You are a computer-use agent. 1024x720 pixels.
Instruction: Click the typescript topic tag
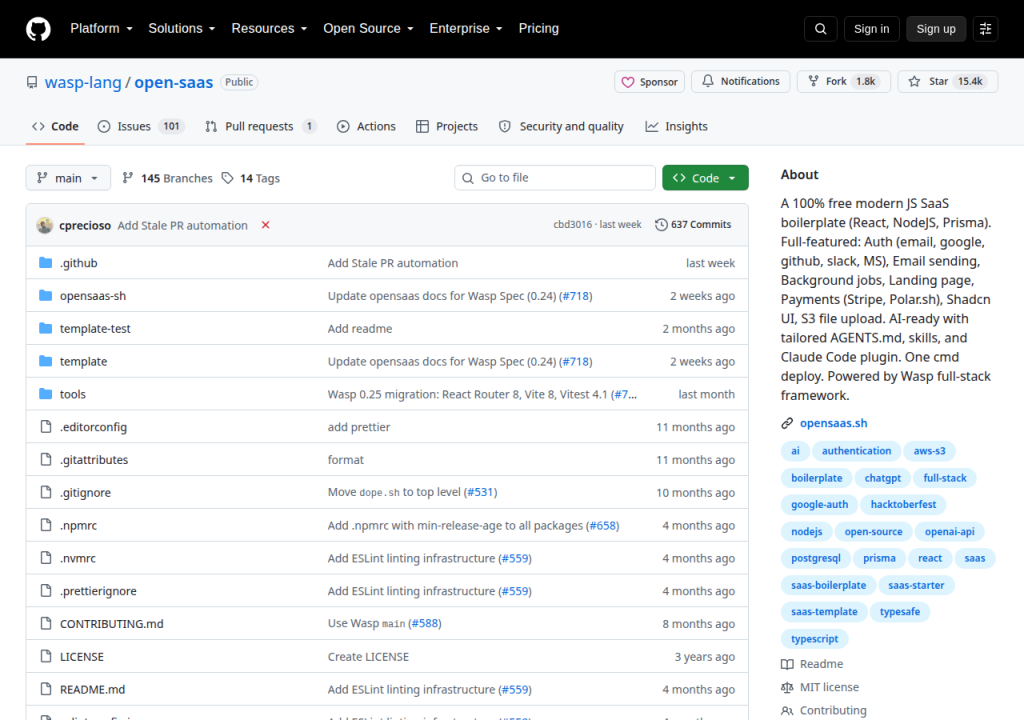coord(814,639)
